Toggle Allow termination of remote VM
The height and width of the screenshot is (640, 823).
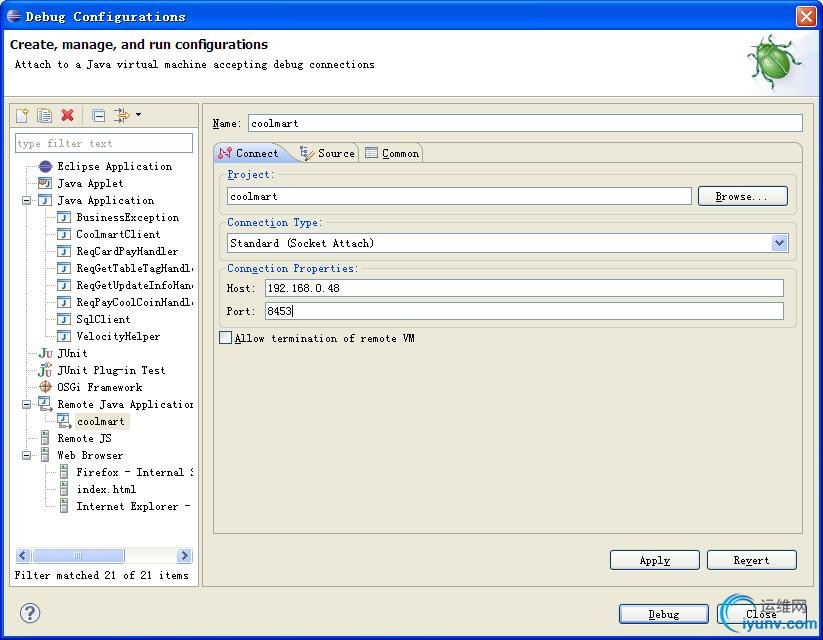click(225, 338)
